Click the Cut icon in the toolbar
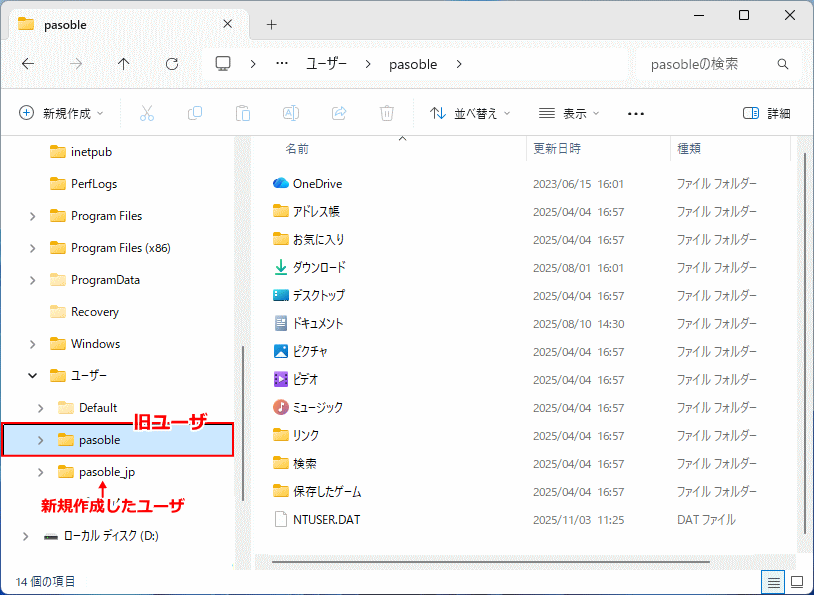The image size is (814, 595). tap(148, 113)
